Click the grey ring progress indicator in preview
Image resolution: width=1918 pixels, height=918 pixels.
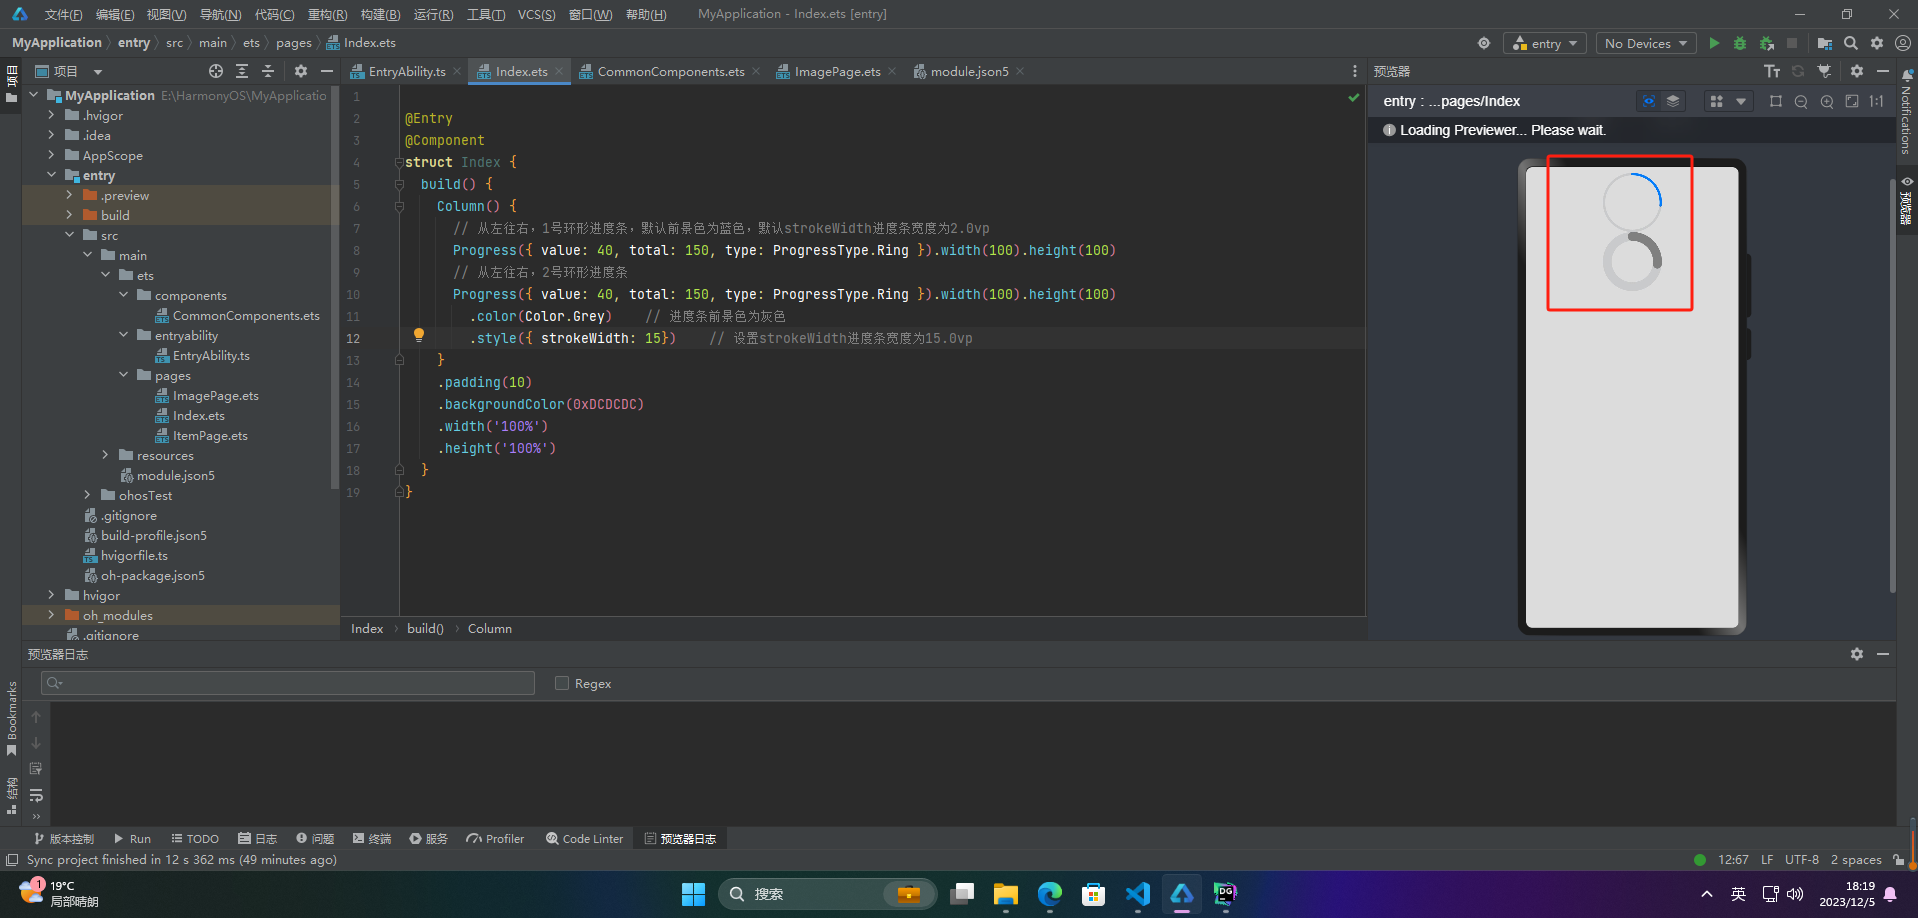[x=1632, y=262]
